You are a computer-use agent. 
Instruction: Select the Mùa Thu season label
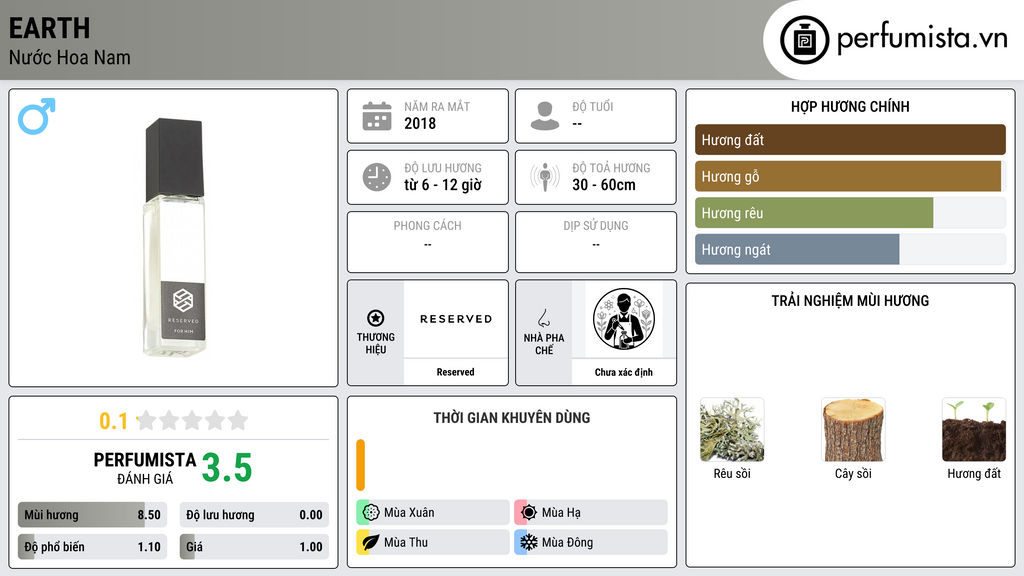point(406,542)
